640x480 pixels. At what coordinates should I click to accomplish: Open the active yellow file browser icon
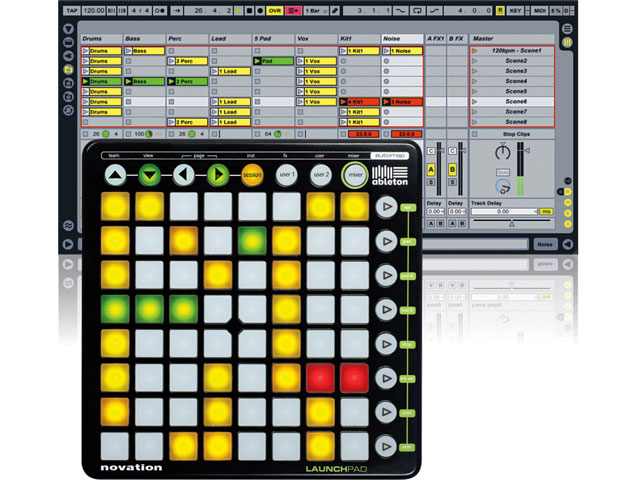(x=69, y=70)
